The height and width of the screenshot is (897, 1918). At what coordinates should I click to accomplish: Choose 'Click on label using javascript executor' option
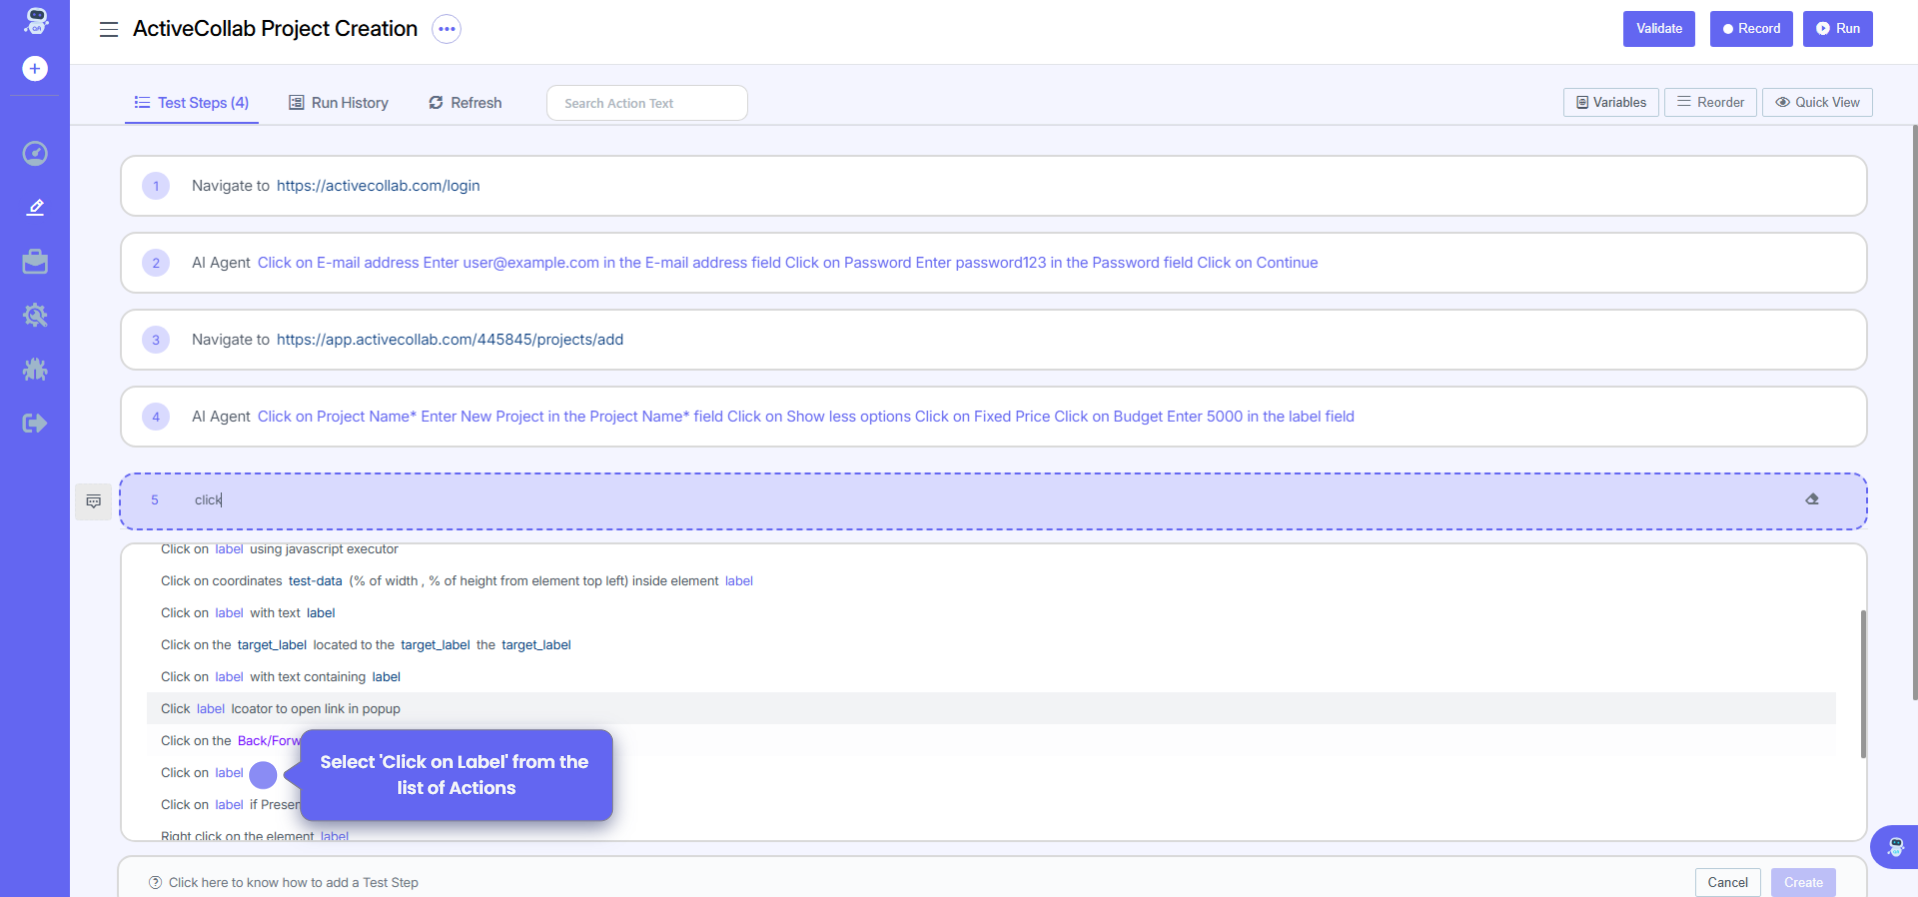[x=280, y=550]
